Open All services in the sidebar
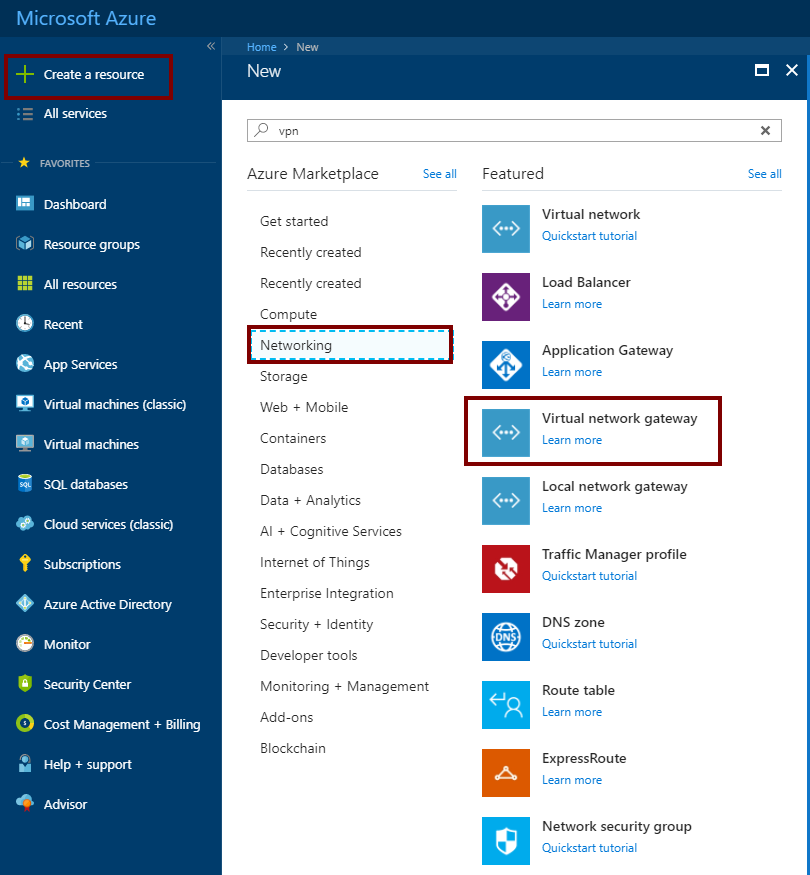Image resolution: width=810 pixels, height=875 pixels. (75, 114)
